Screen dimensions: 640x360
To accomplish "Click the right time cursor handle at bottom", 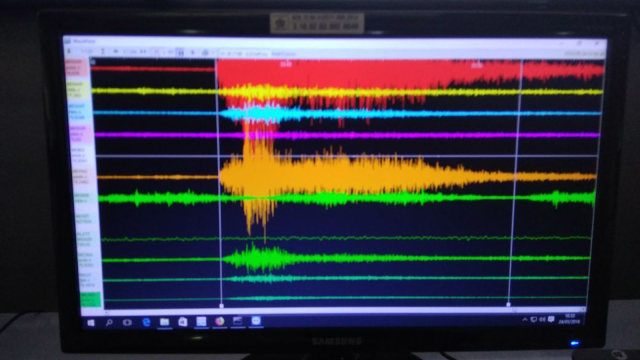I will tap(509, 304).
